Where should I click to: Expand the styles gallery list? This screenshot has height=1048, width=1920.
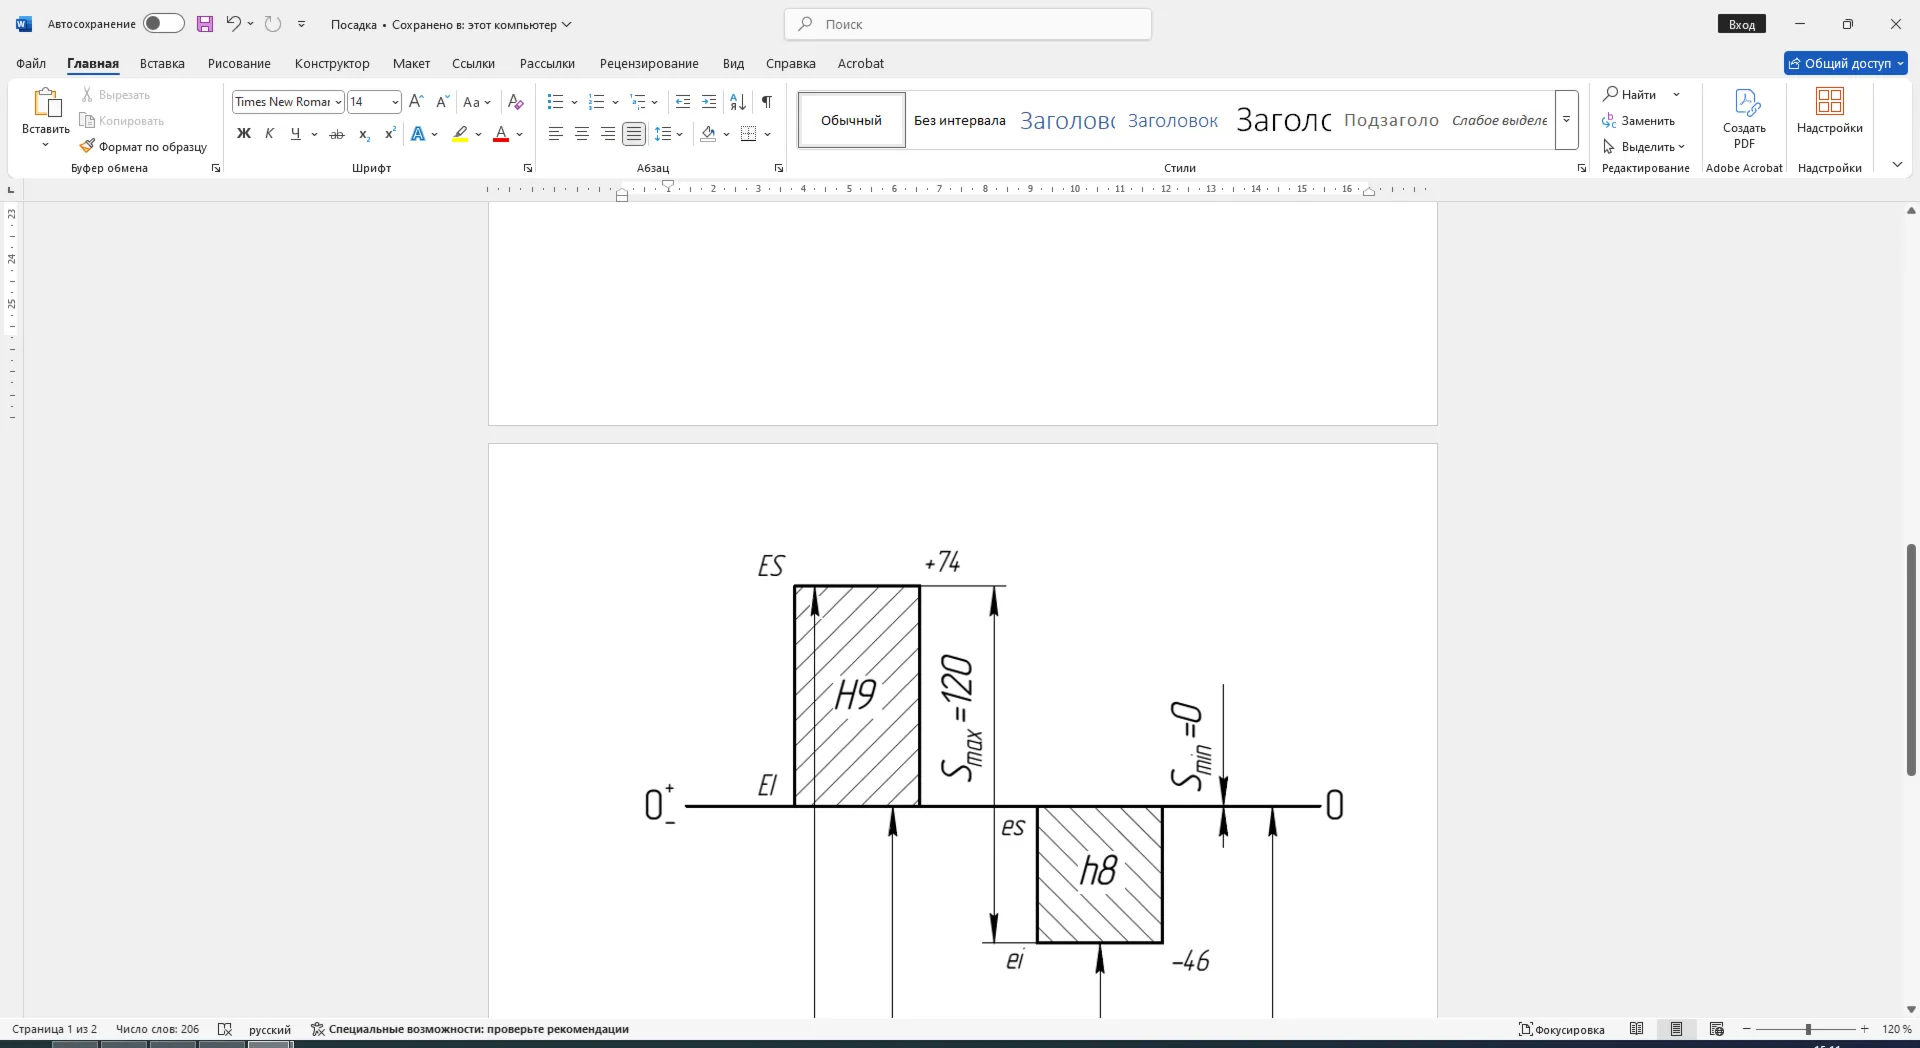(x=1567, y=120)
